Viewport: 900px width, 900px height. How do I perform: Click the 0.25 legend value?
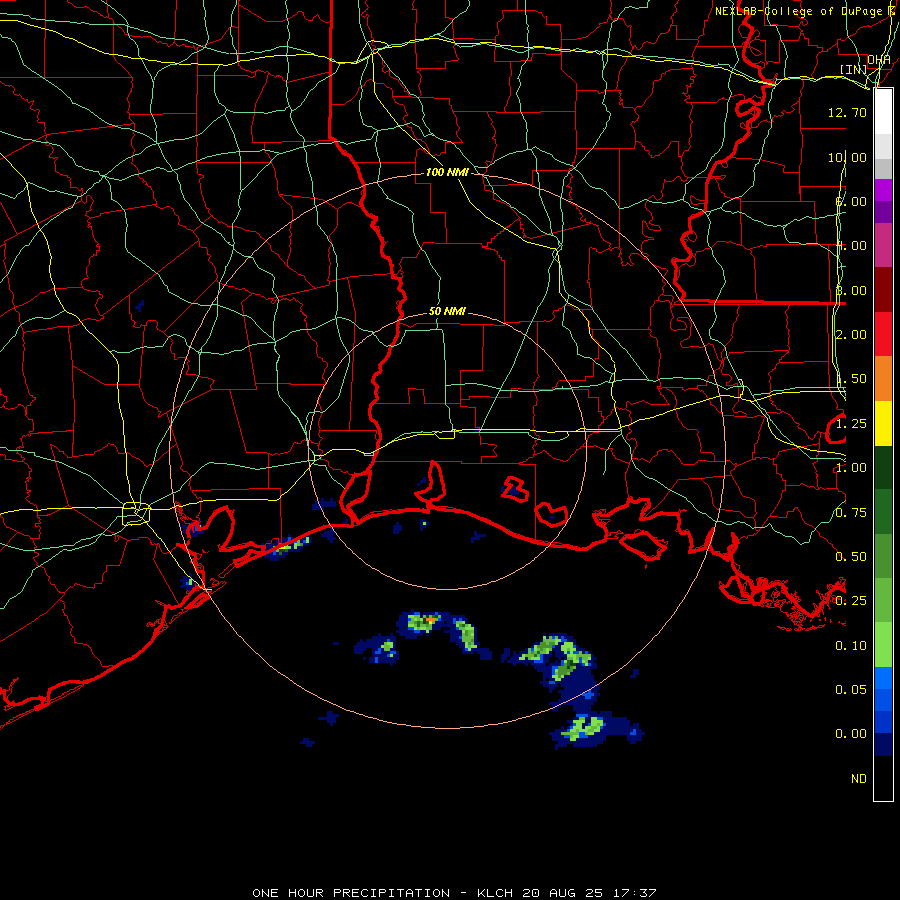[x=851, y=601]
